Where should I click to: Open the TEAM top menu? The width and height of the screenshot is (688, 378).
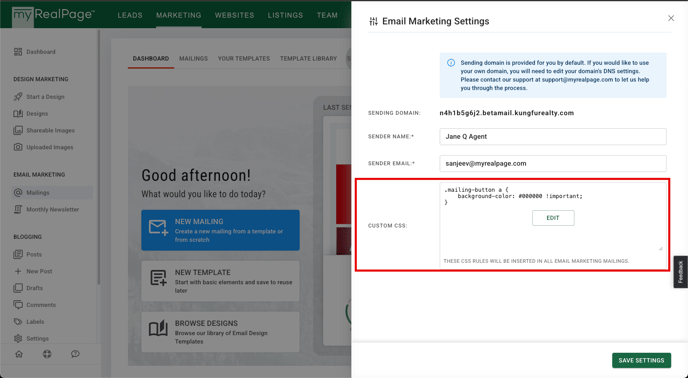(x=327, y=15)
